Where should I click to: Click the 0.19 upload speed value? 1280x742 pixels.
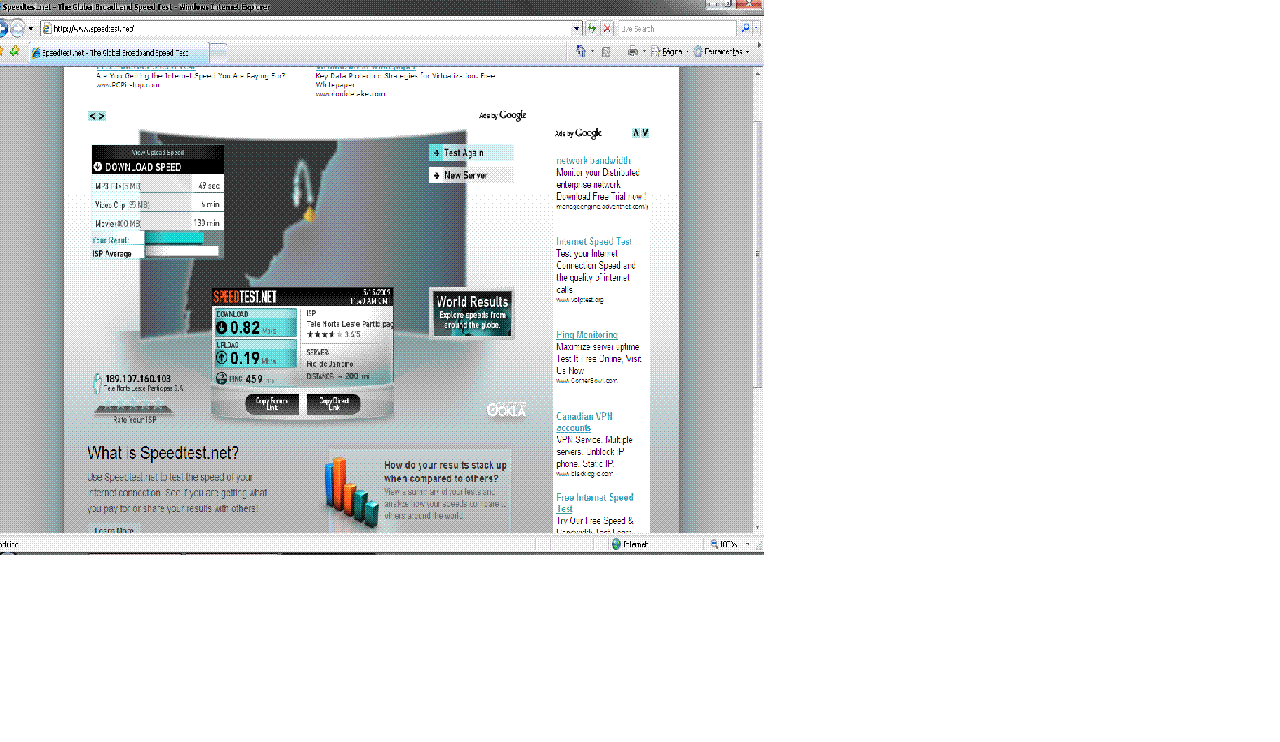pyautogui.click(x=246, y=358)
